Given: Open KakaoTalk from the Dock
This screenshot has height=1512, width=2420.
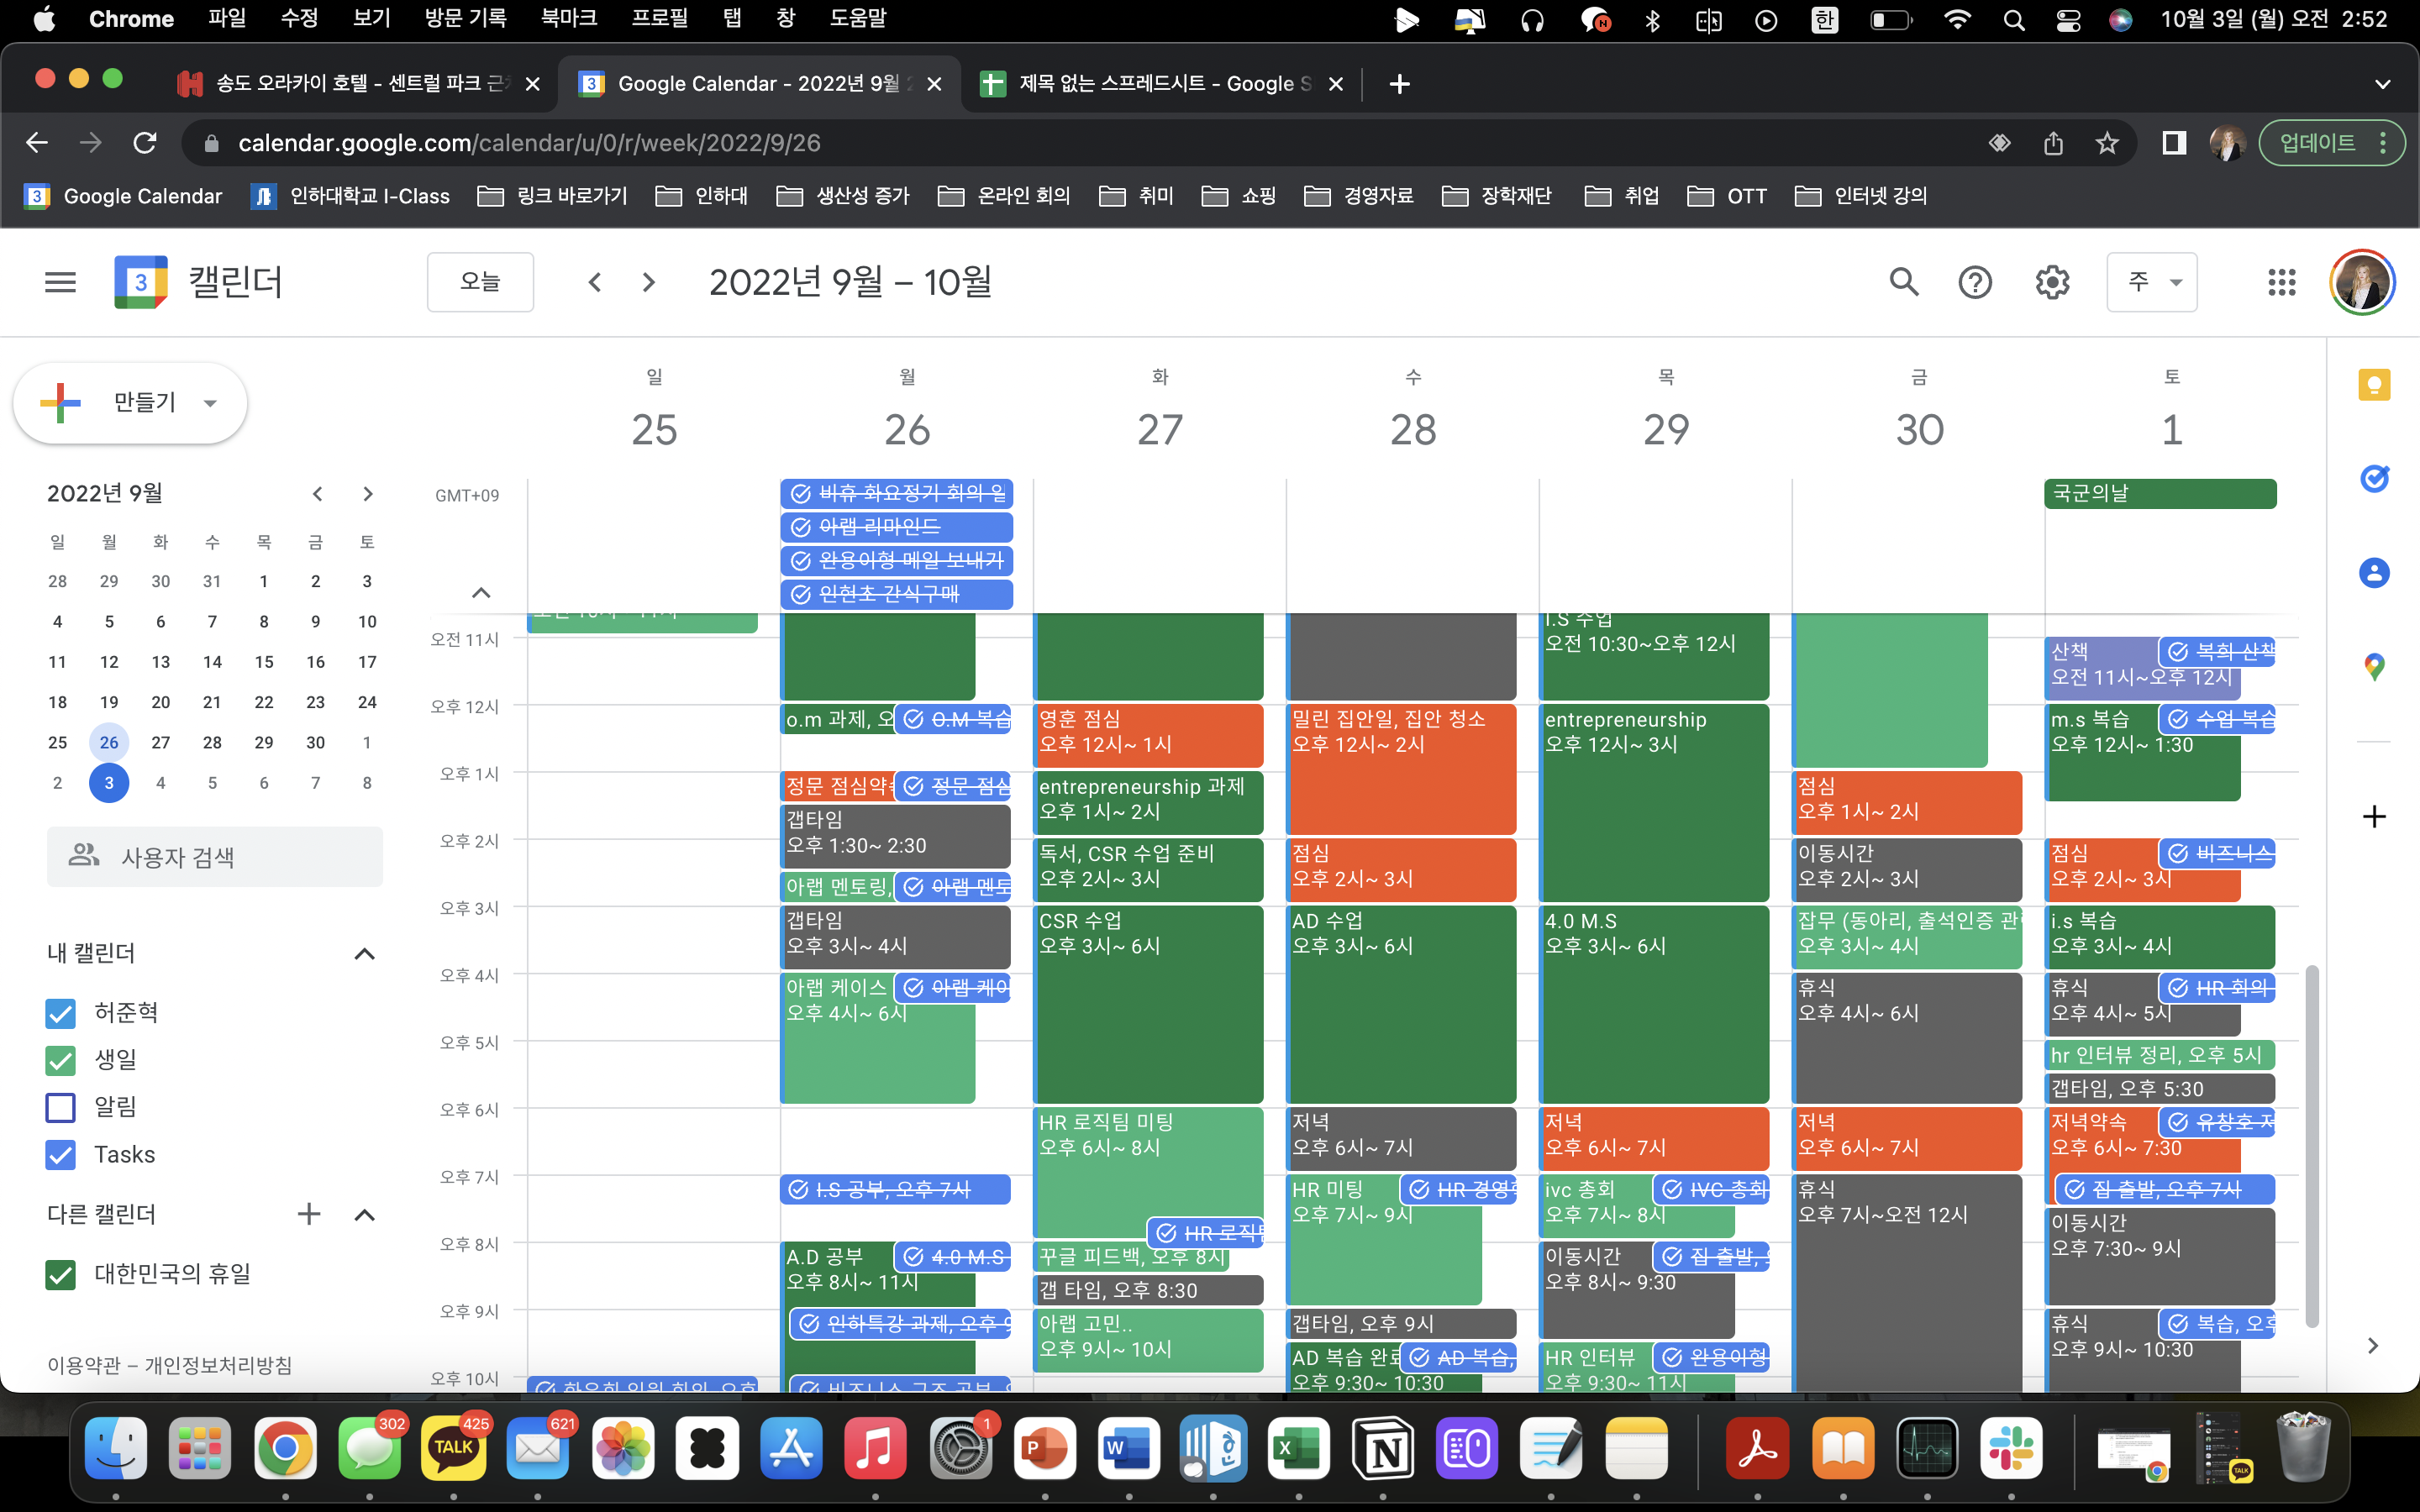Looking at the screenshot, I should click(453, 1448).
